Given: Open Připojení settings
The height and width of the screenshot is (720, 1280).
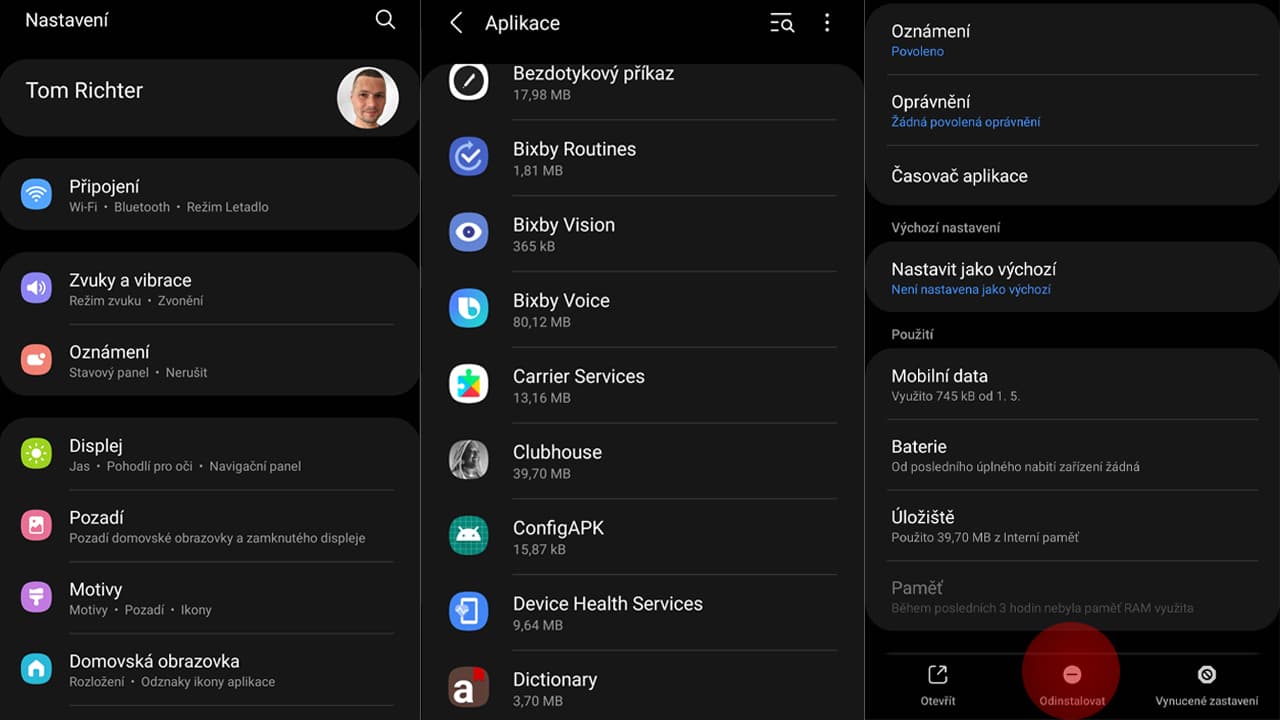Looking at the screenshot, I should tap(210, 195).
